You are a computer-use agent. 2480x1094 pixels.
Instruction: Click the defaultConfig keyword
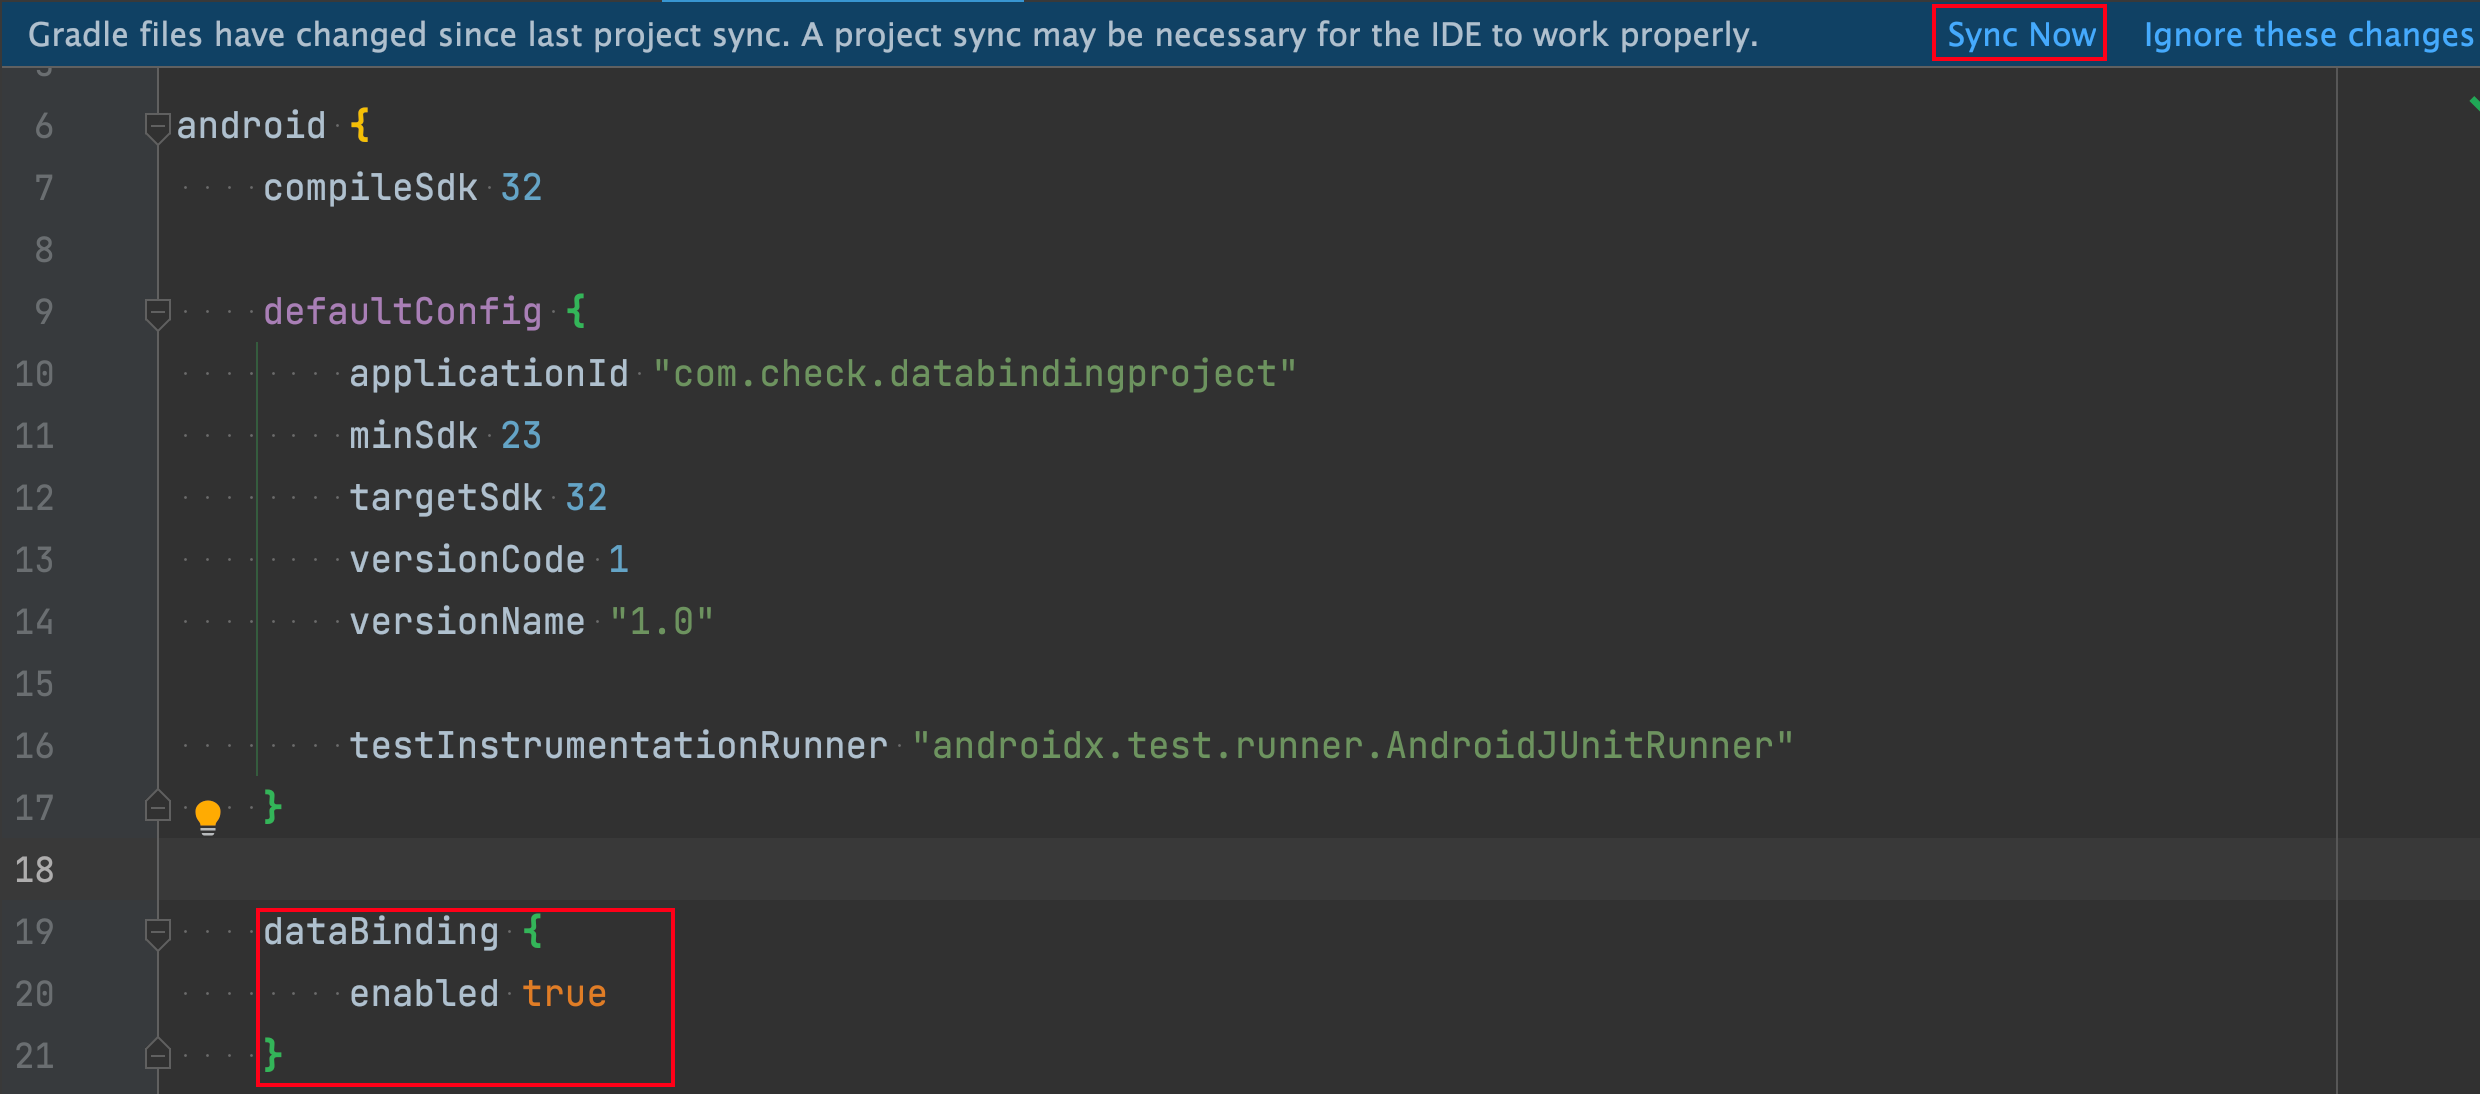coord(402,312)
